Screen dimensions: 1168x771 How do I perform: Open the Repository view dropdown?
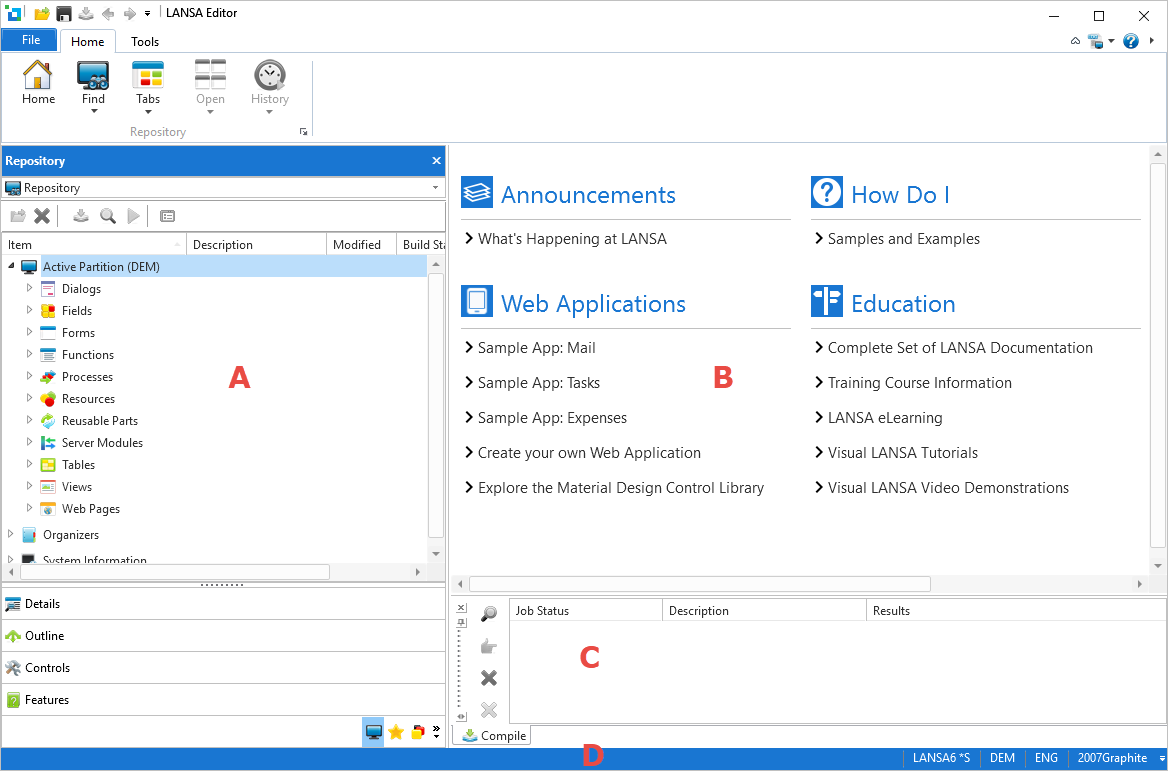(x=436, y=188)
